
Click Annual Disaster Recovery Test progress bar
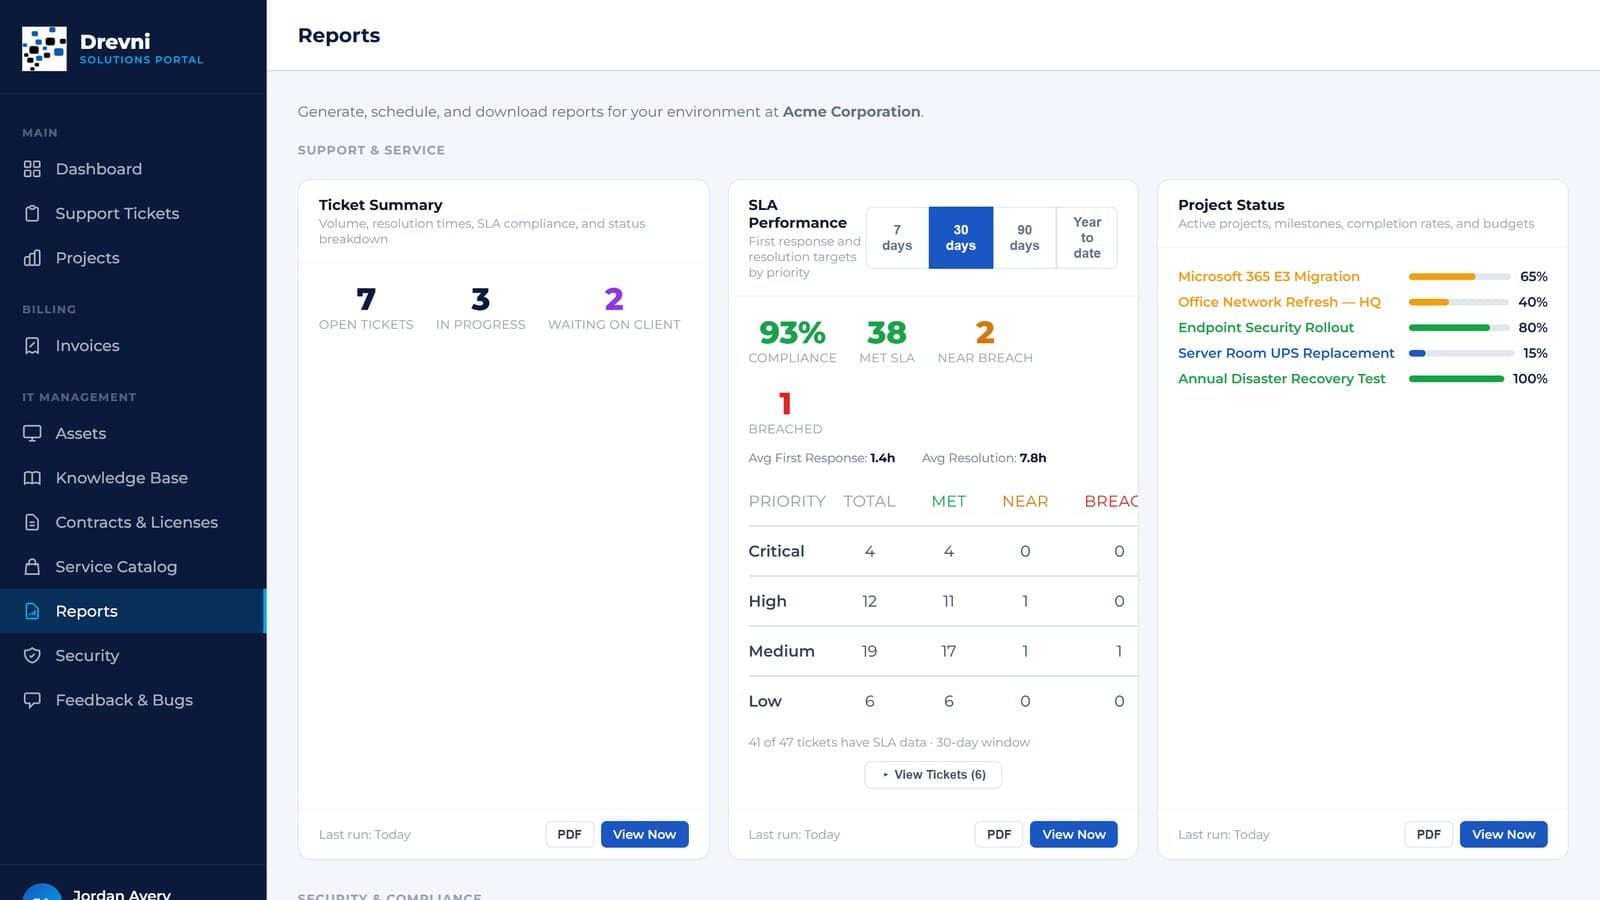tap(1457, 379)
